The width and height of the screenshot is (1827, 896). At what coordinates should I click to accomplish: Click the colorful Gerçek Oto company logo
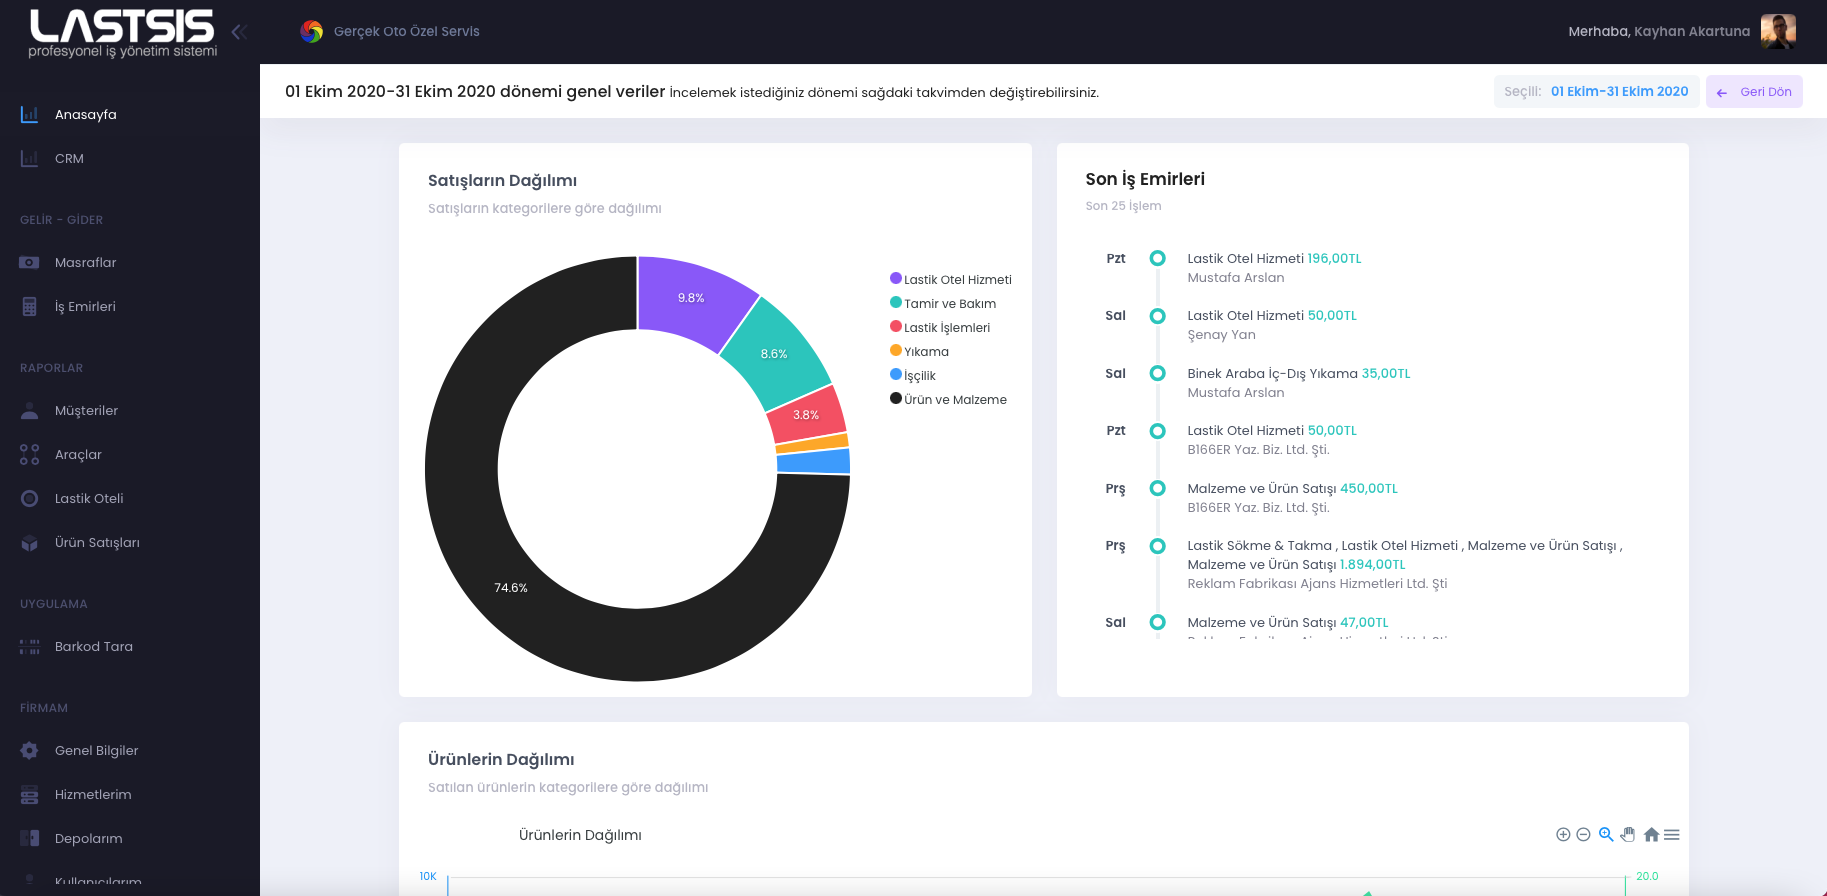pyautogui.click(x=312, y=32)
